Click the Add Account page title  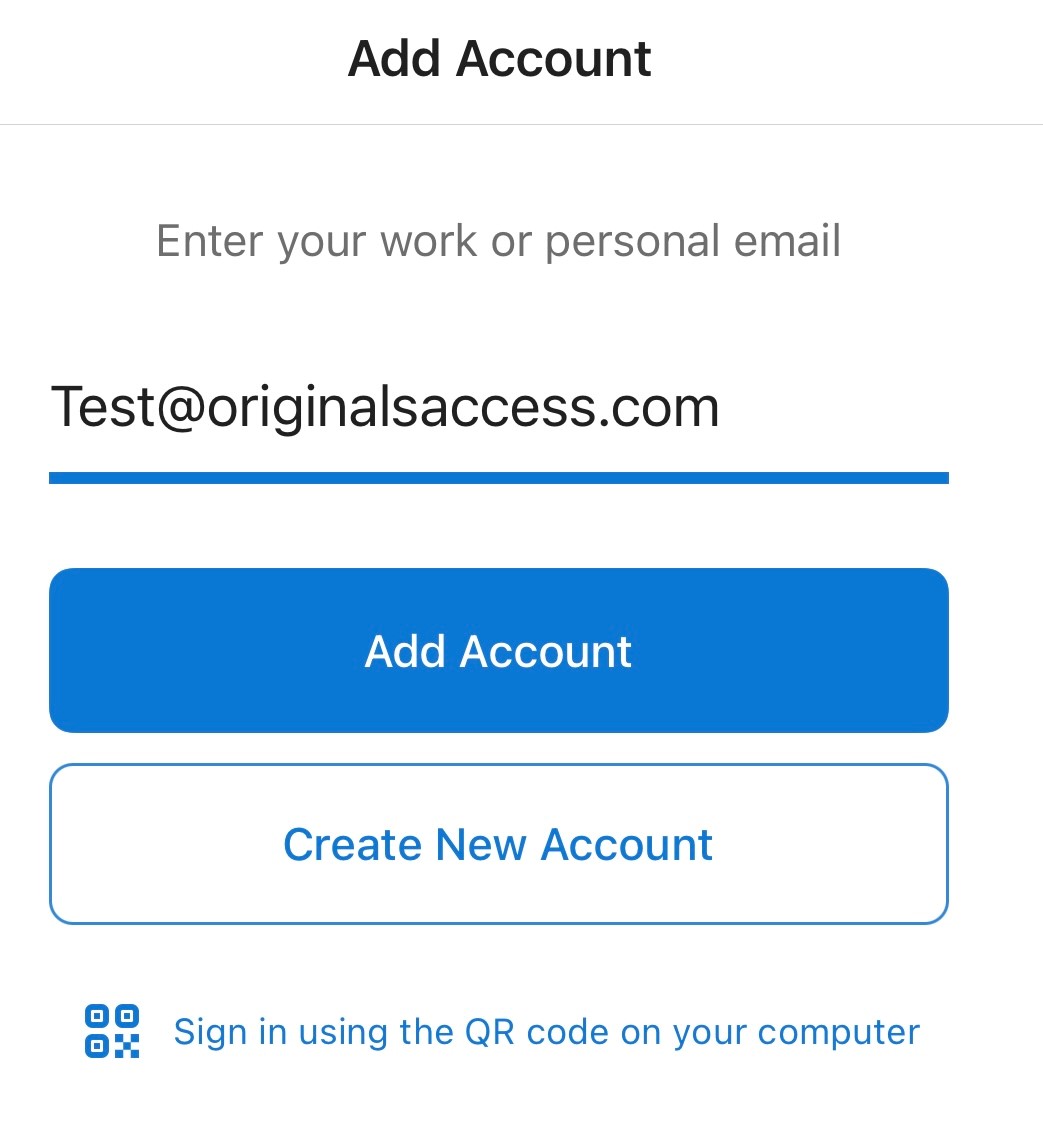click(x=499, y=58)
